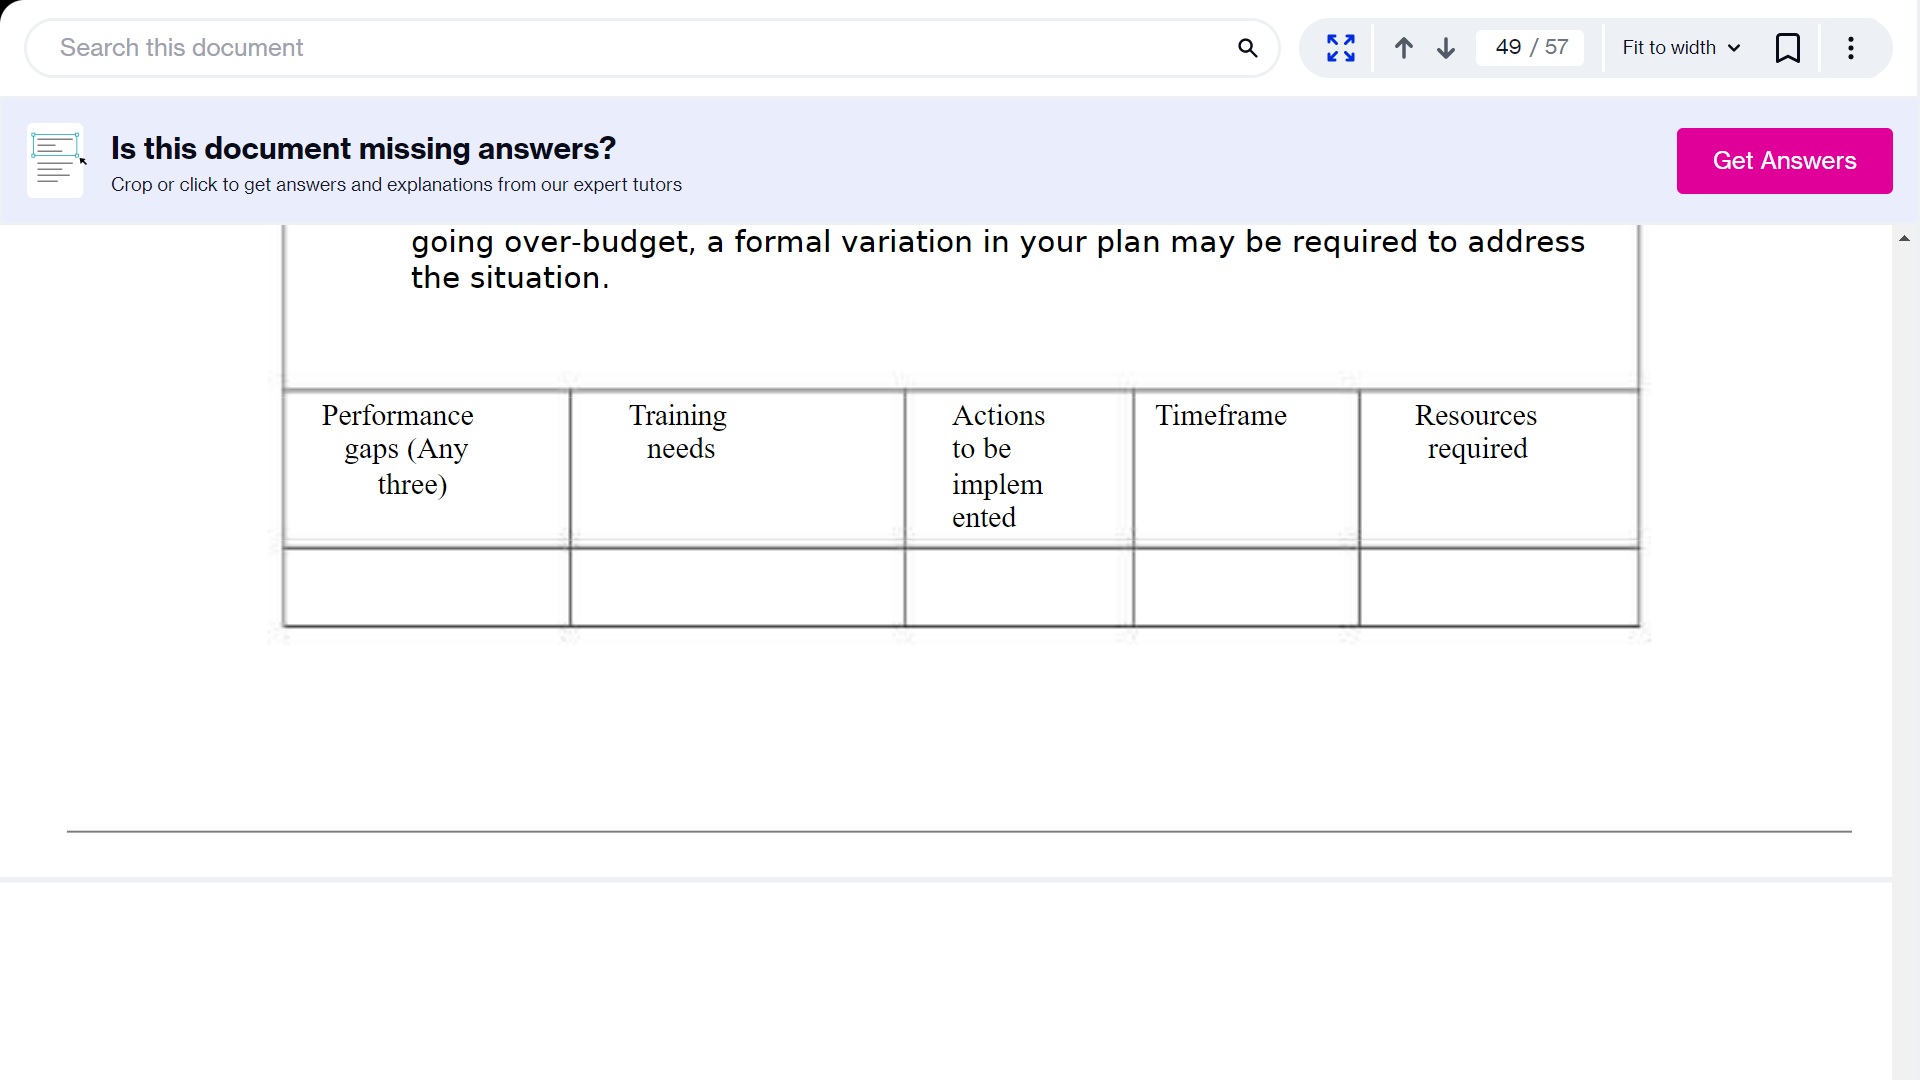Go to next page with down arrow
Screen dimensions: 1920x1080
[1446, 48]
